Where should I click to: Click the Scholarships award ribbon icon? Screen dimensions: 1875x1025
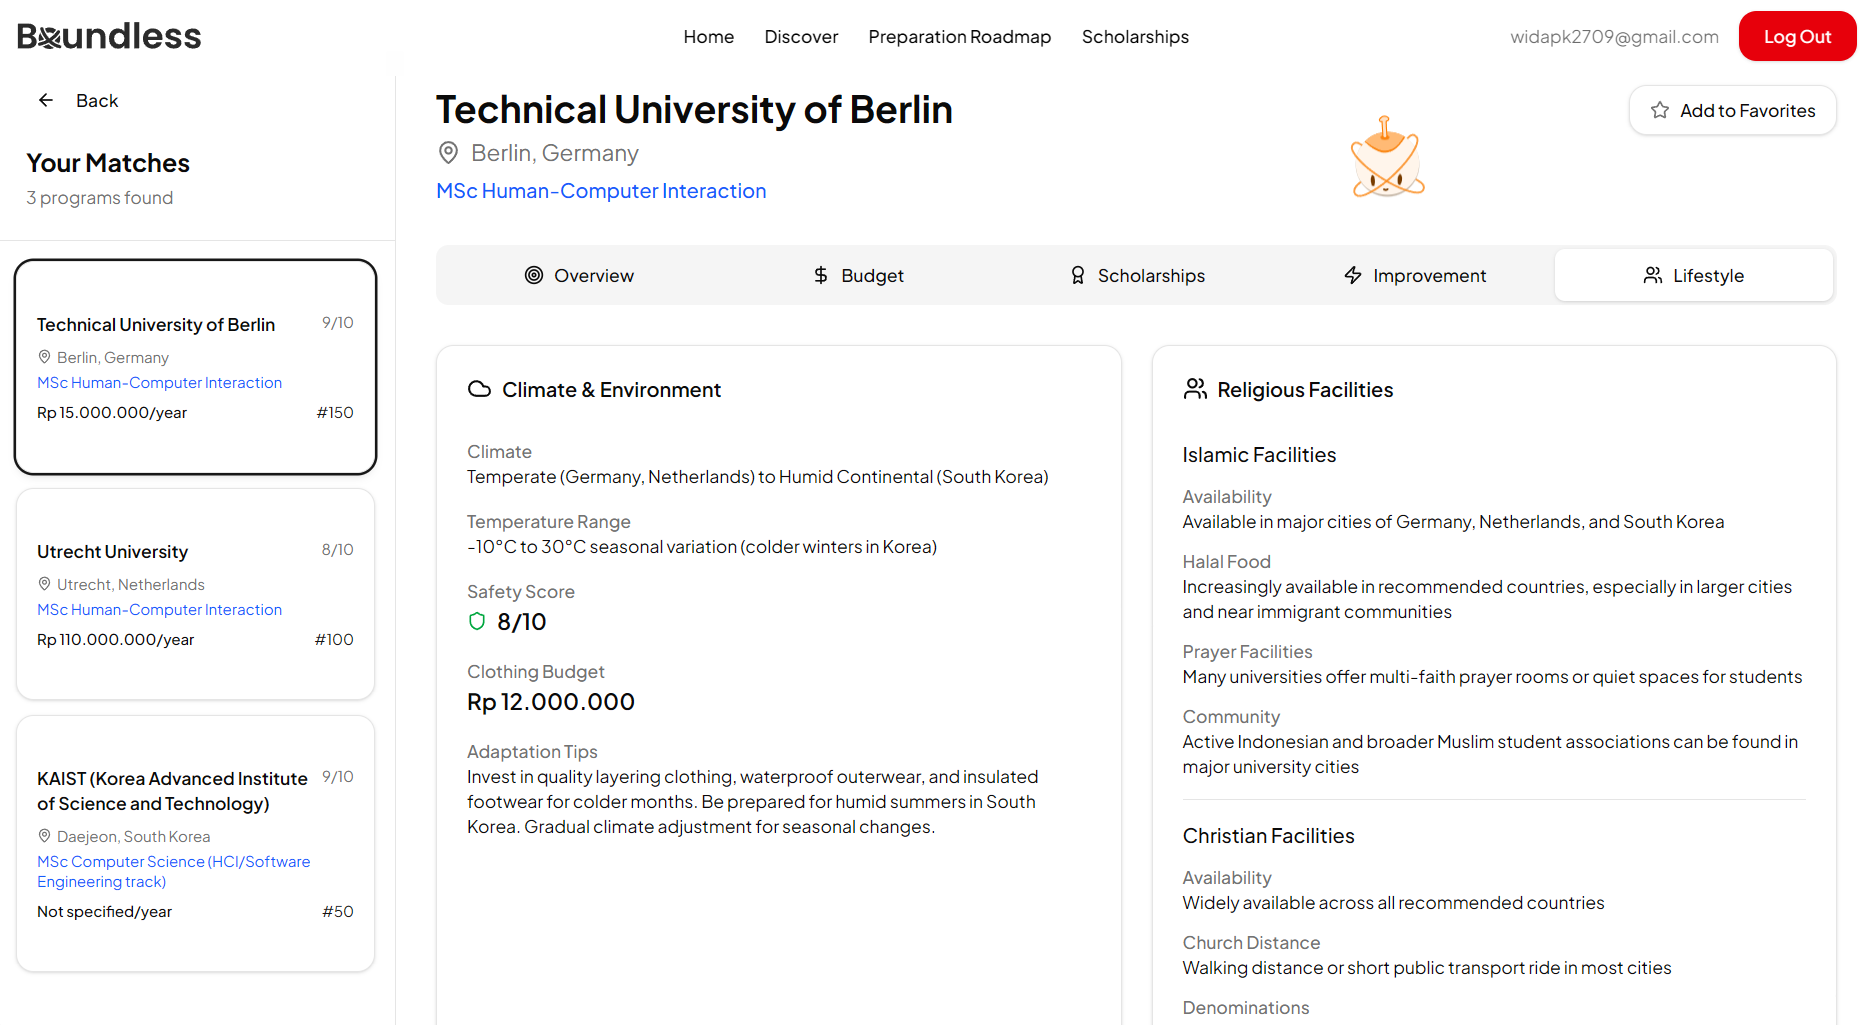1077,275
